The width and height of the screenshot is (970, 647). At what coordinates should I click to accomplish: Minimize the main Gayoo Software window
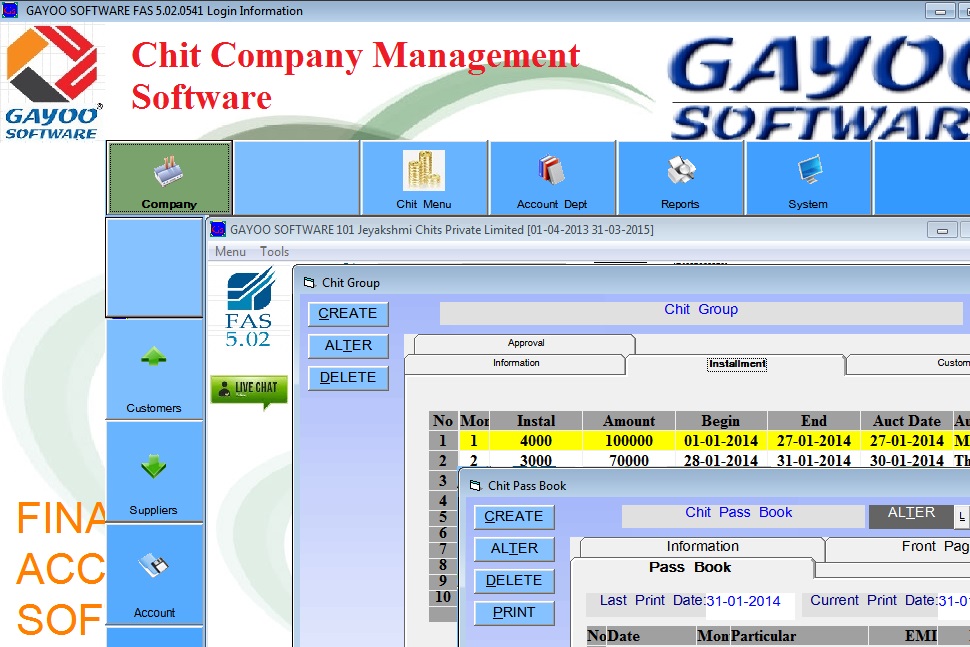pyautogui.click(x=940, y=11)
